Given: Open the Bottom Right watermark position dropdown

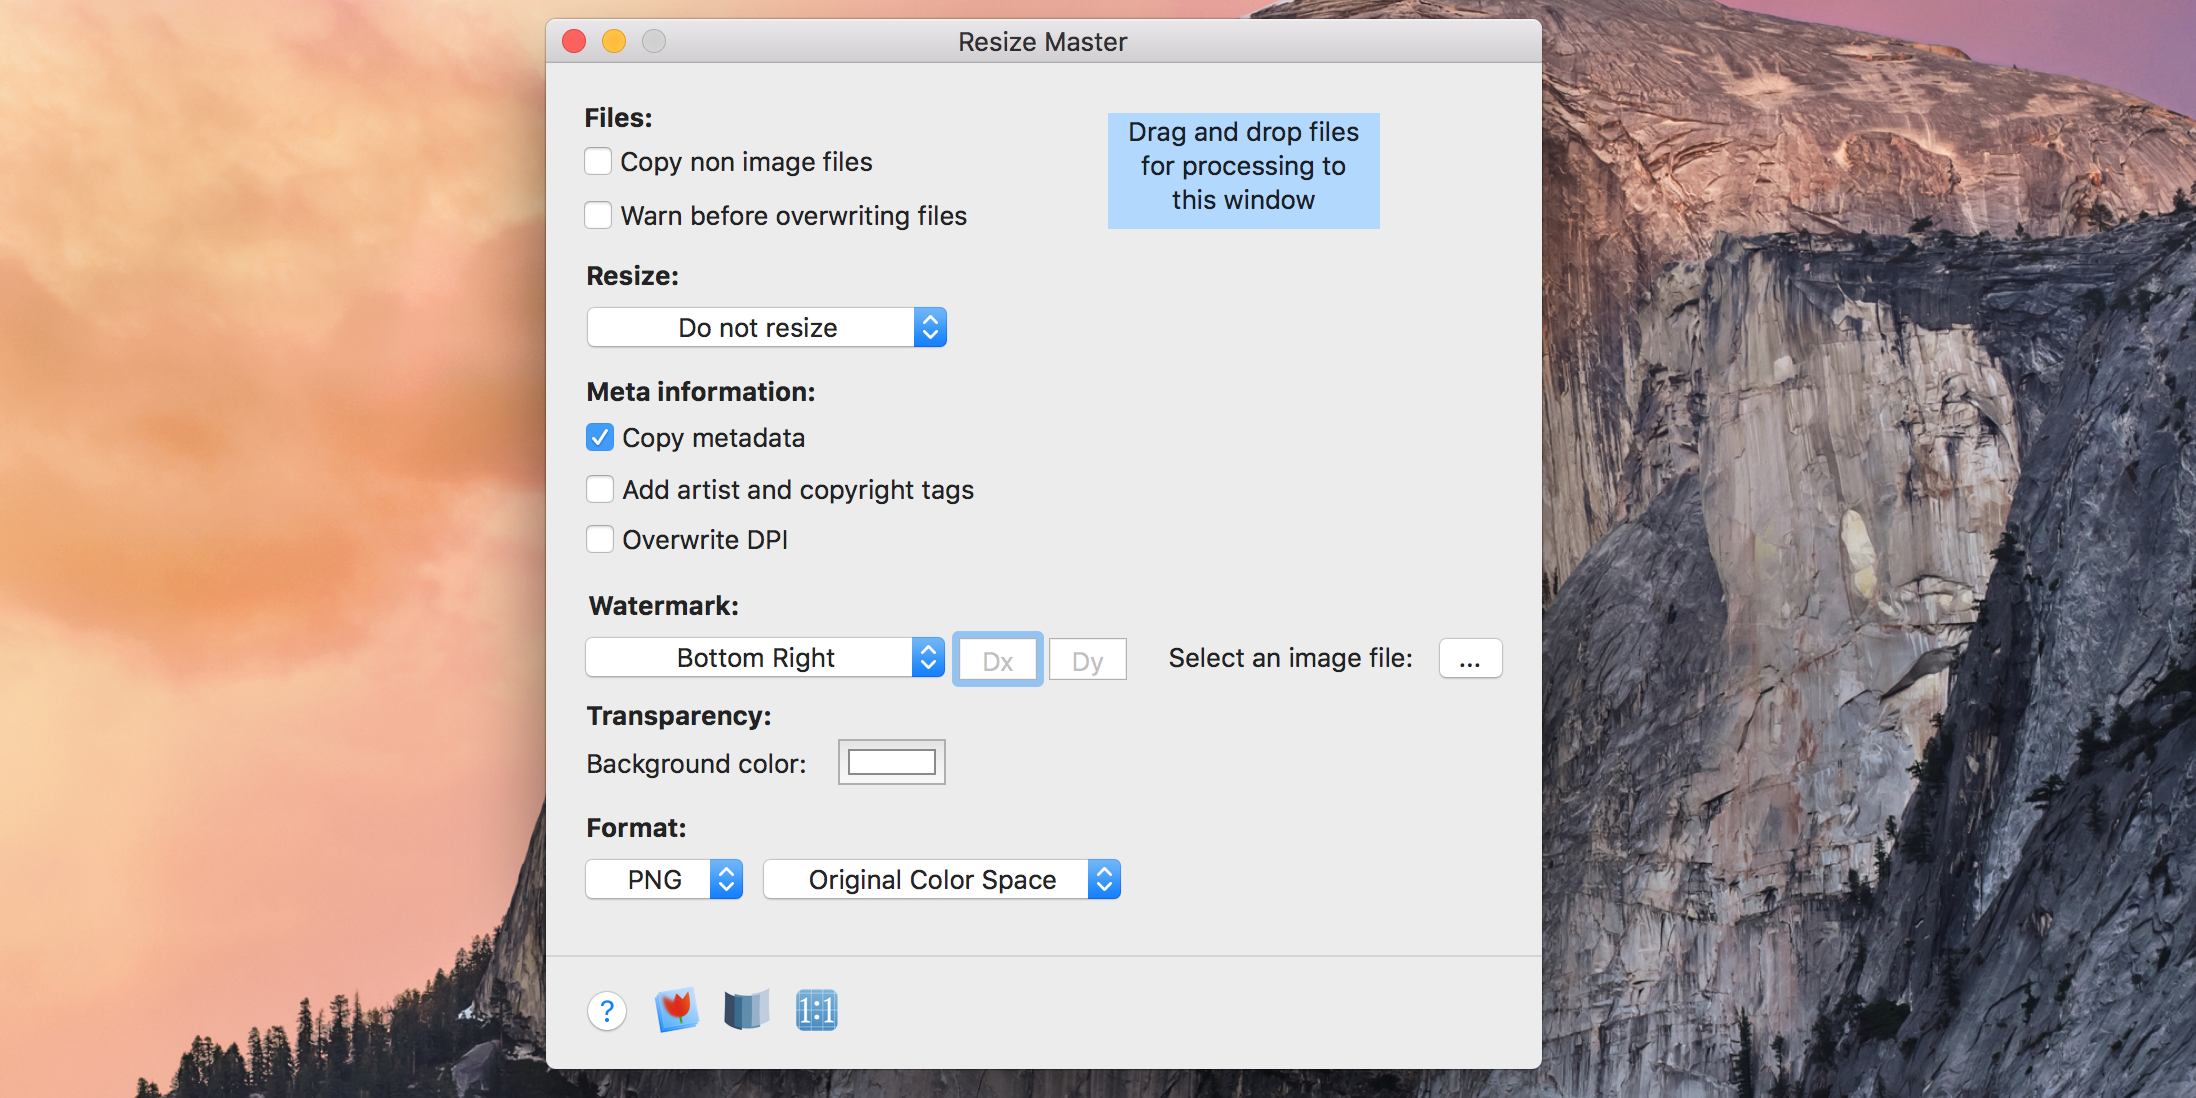Looking at the screenshot, I should 764,658.
